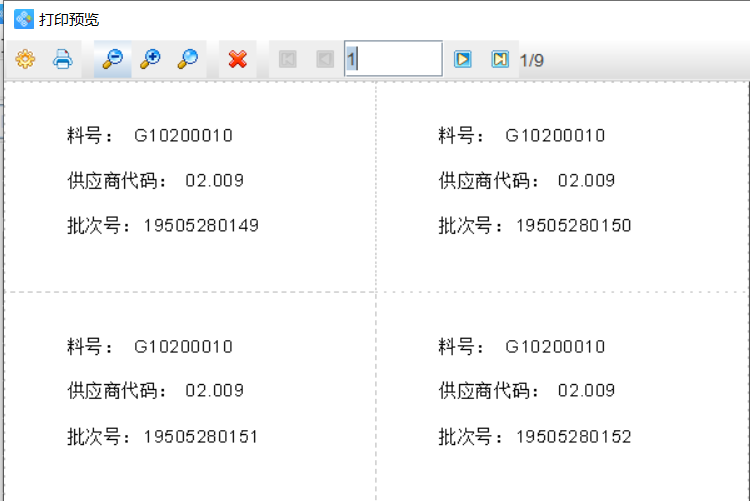Jump to the last page
The image size is (750, 501).
coord(499,59)
